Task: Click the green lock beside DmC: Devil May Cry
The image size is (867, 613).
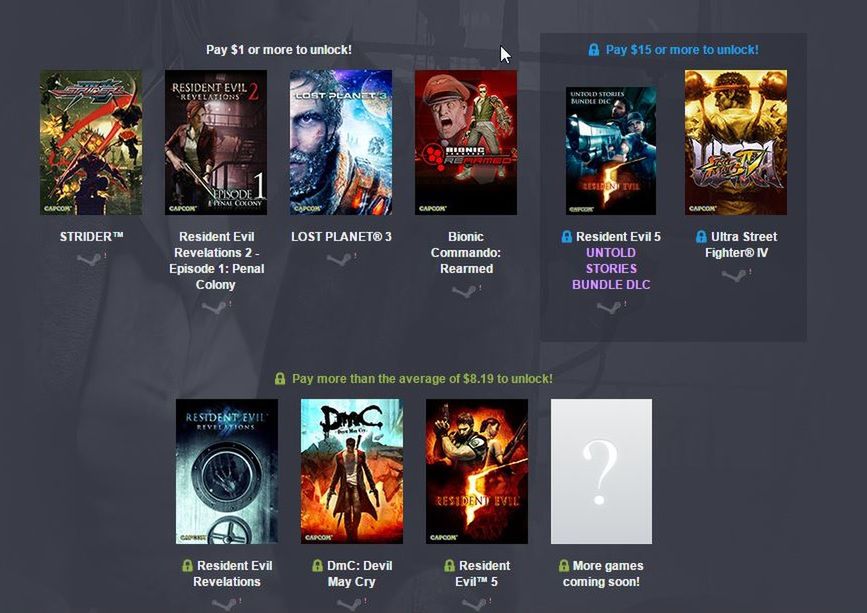Action: coord(317,565)
